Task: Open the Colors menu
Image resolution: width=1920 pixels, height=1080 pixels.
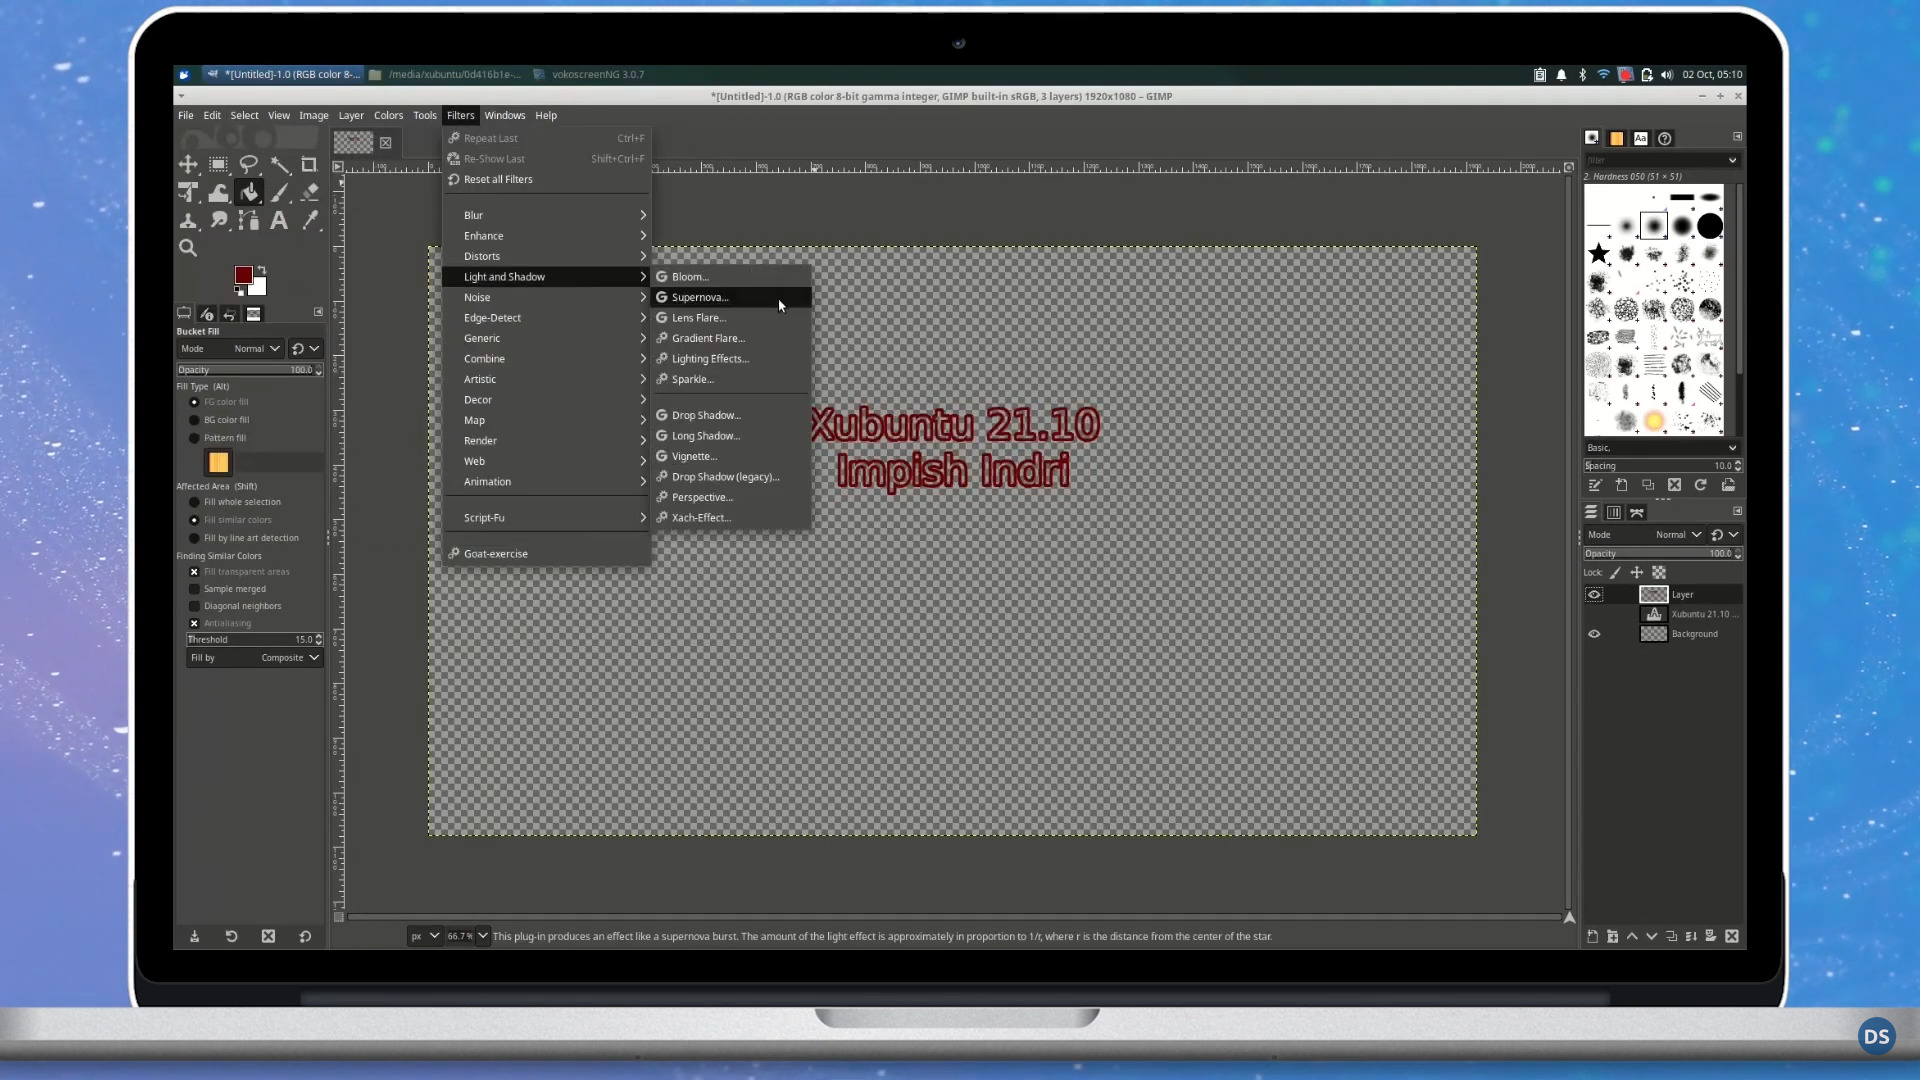Action: (388, 116)
